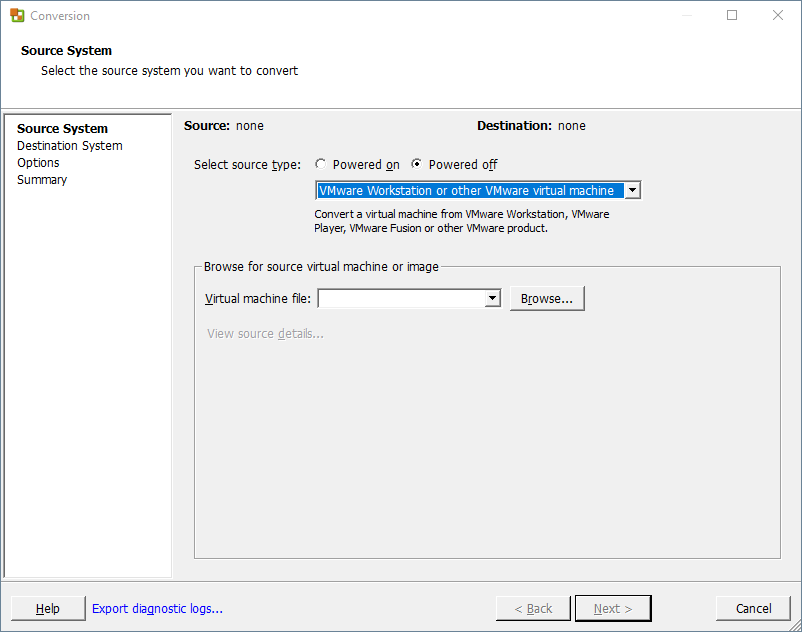This screenshot has width=802, height=632.
Task: Click the Help button
Action: coord(48,608)
